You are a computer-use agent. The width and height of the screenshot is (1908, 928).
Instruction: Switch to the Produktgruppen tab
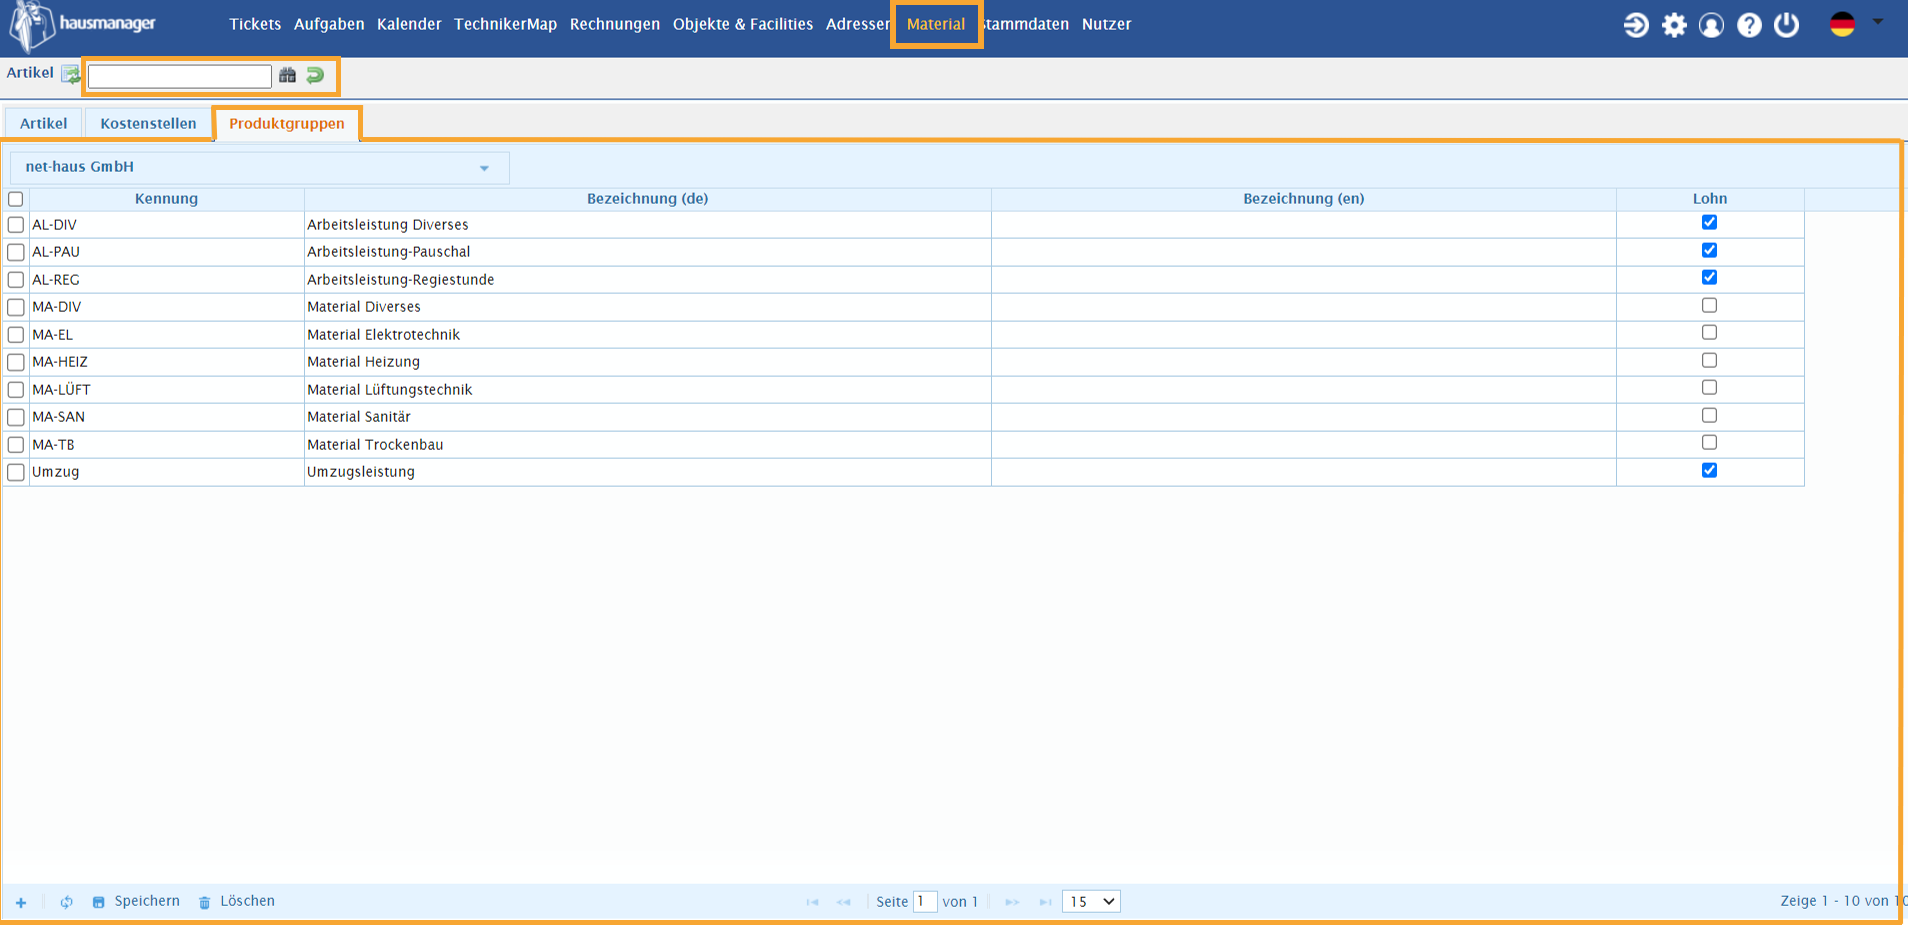(287, 123)
